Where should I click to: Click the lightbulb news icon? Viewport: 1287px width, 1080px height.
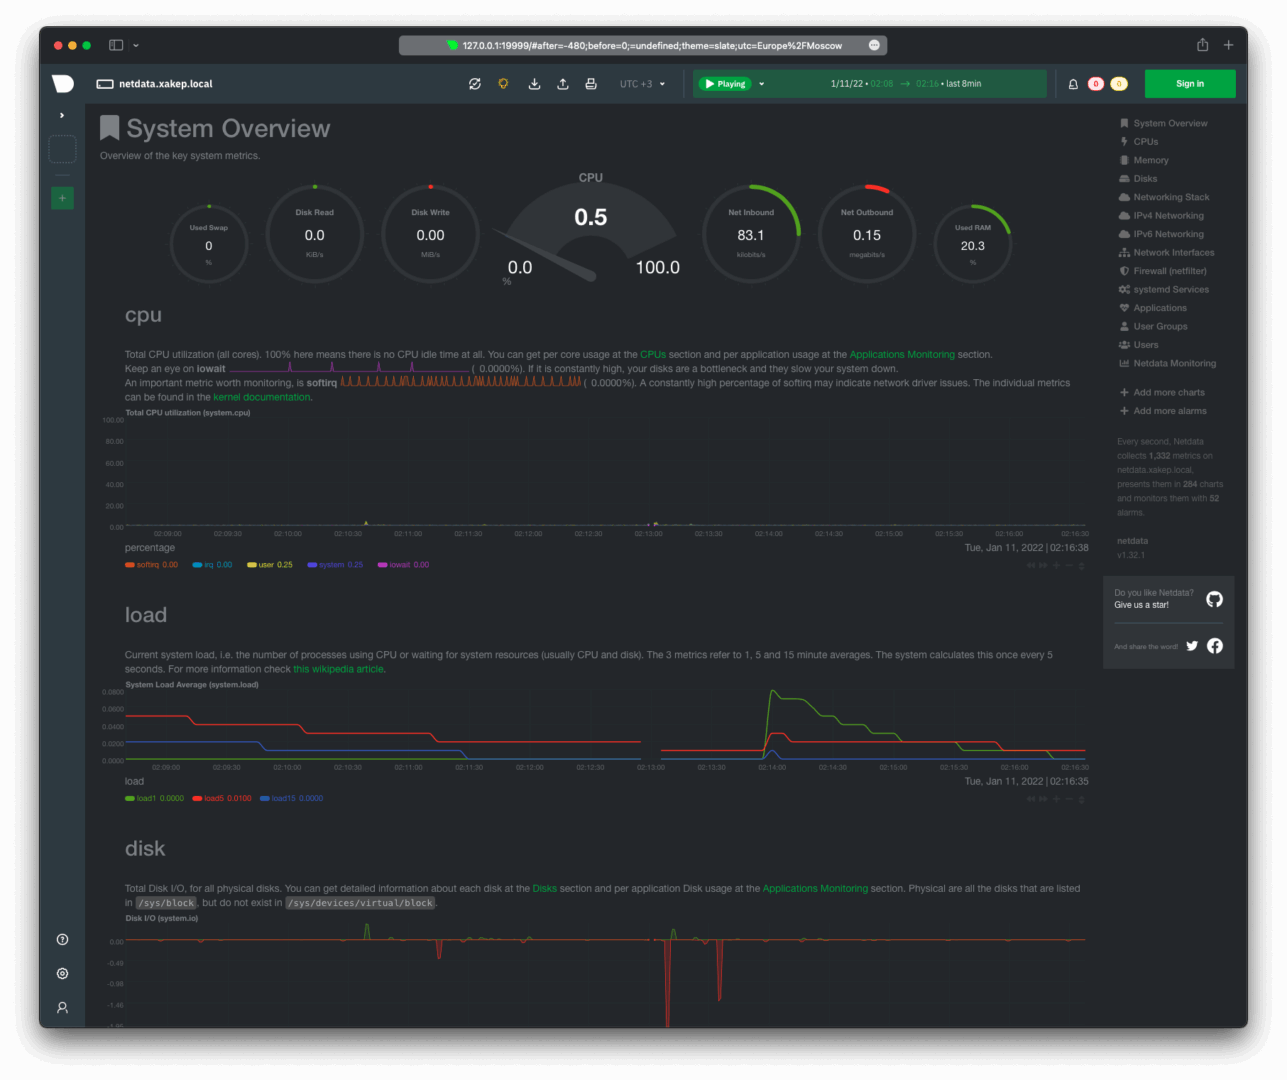click(503, 84)
